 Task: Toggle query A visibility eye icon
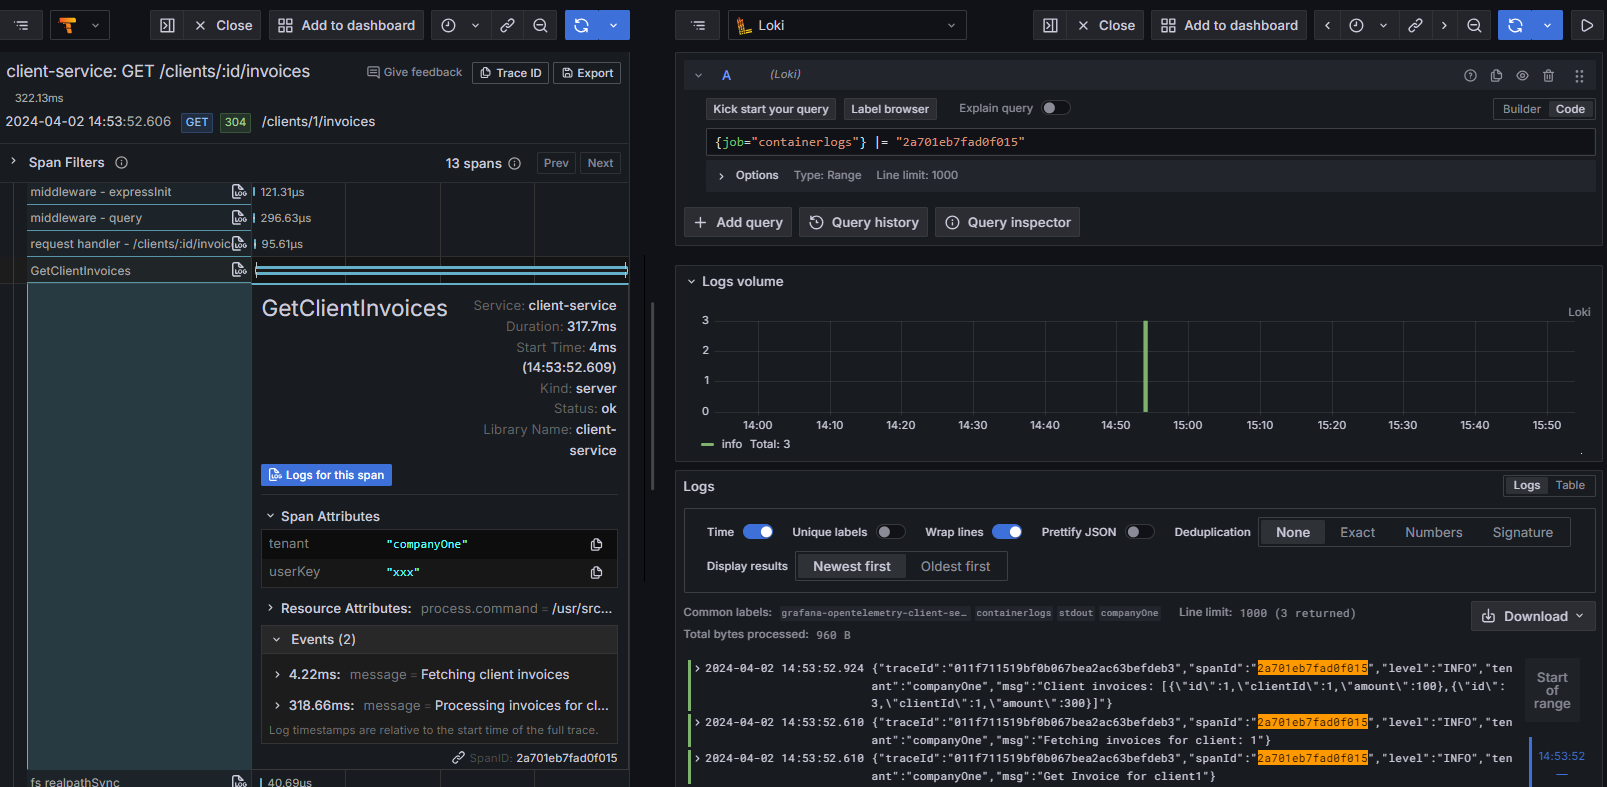pyautogui.click(x=1522, y=75)
